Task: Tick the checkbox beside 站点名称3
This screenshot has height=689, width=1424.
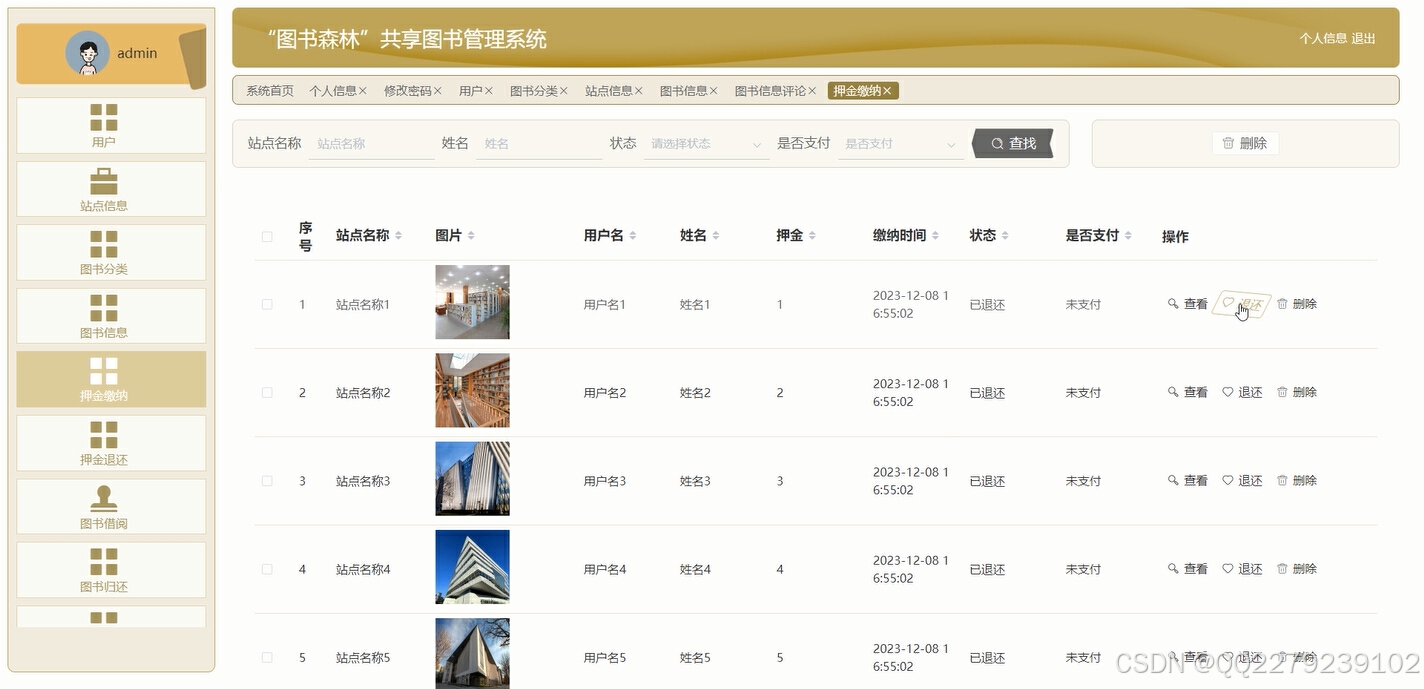Action: click(x=267, y=480)
